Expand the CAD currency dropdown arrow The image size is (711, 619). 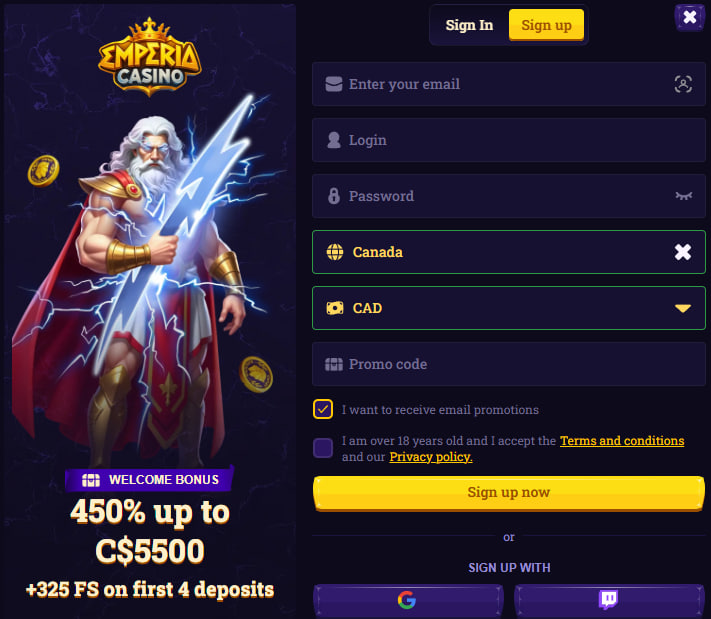pos(682,308)
